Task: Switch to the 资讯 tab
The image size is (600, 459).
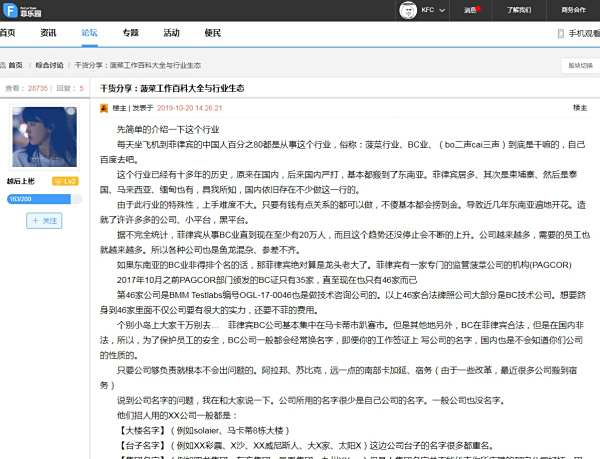Action: click(48, 33)
